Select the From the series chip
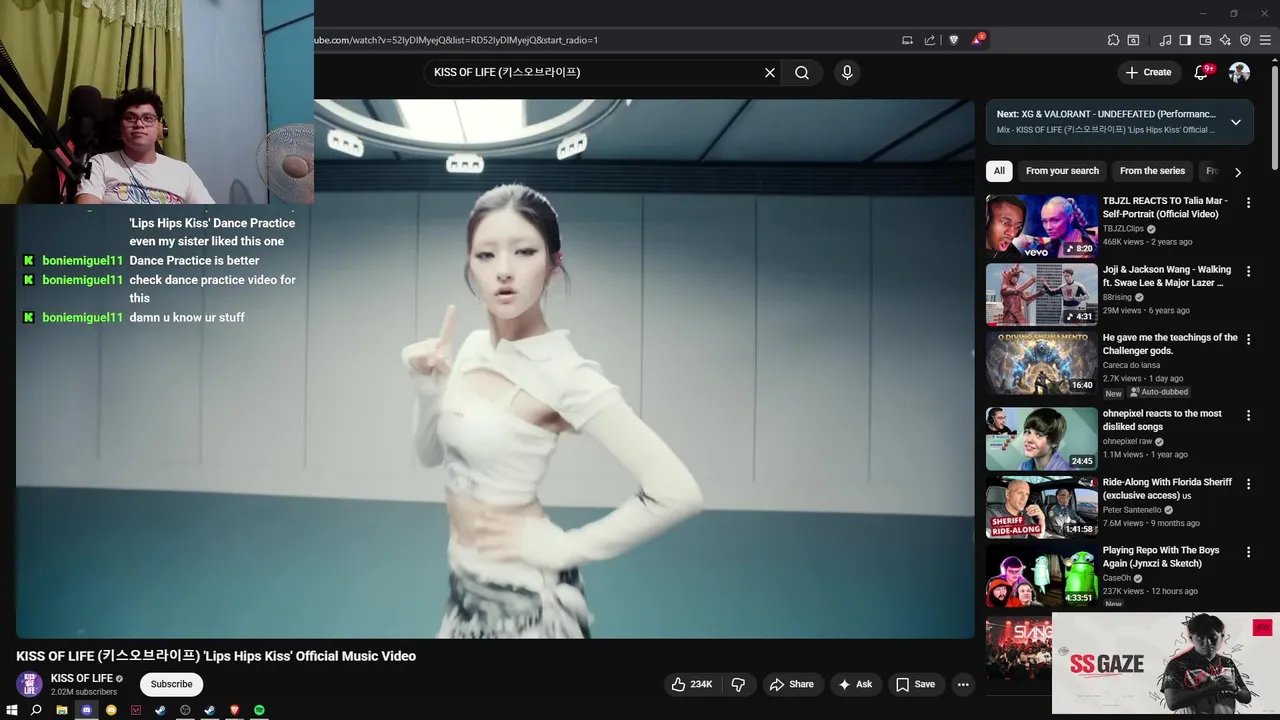 (x=1152, y=171)
